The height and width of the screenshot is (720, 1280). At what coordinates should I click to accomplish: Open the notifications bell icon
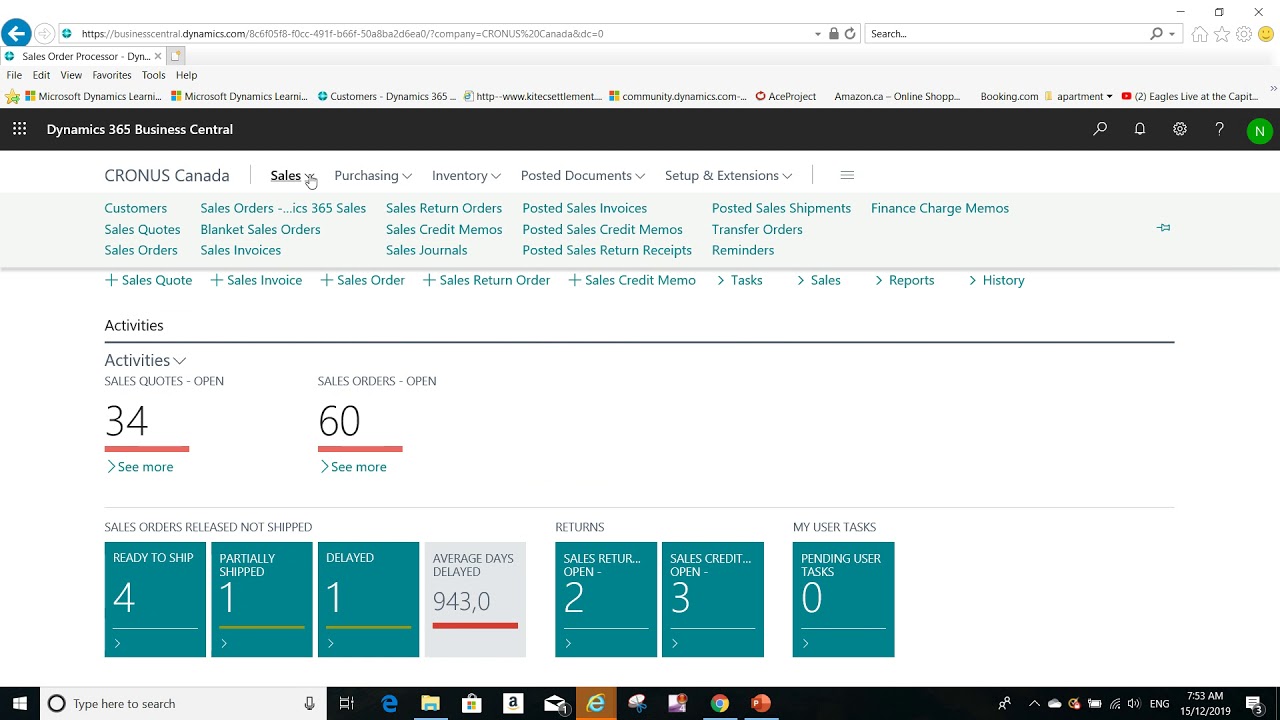(x=1140, y=129)
